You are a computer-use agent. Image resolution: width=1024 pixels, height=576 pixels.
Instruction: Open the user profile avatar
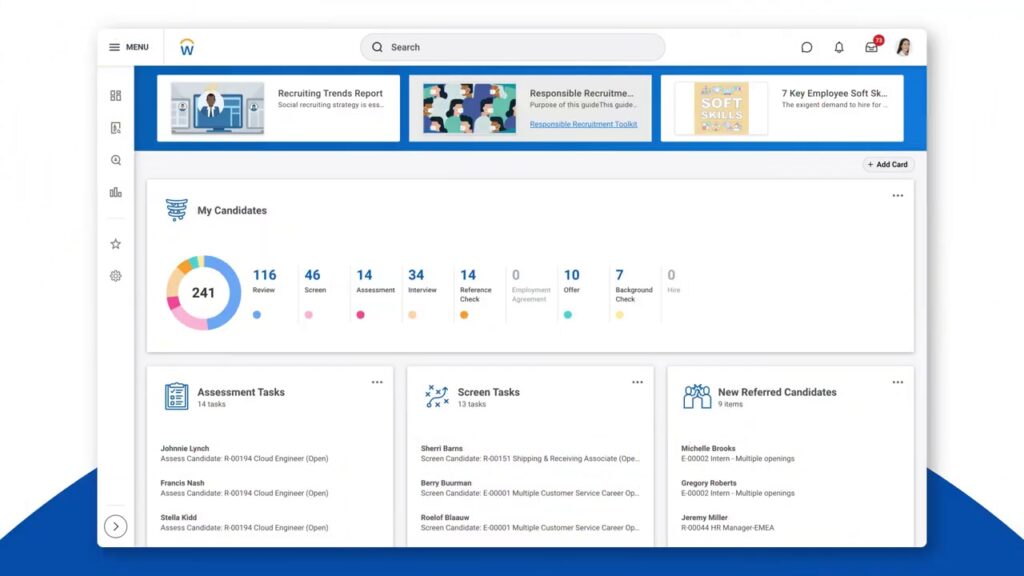(904, 47)
